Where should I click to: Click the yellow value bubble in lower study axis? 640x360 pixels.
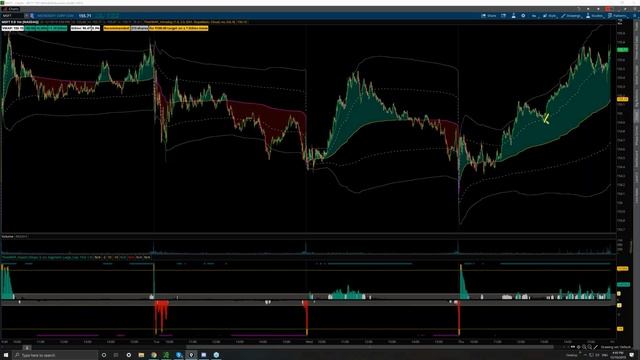622,269
